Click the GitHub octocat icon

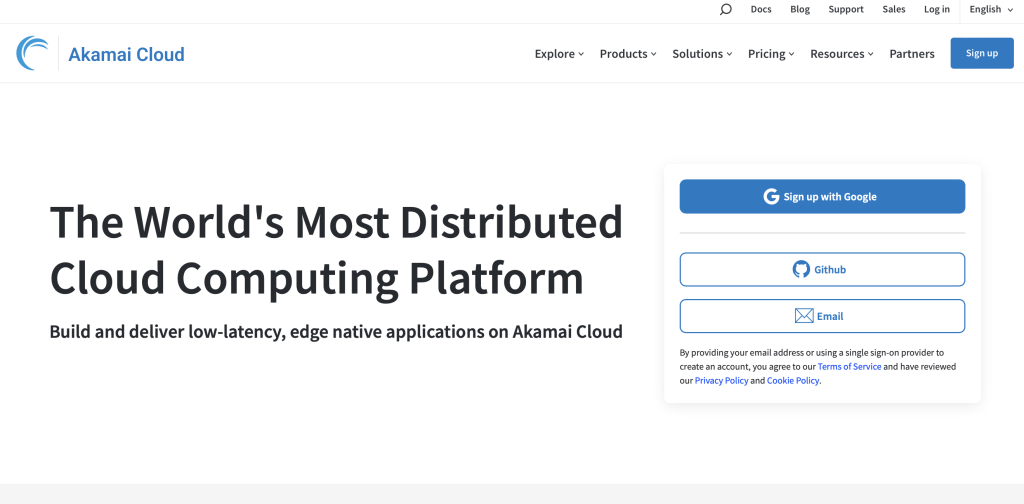coord(801,269)
